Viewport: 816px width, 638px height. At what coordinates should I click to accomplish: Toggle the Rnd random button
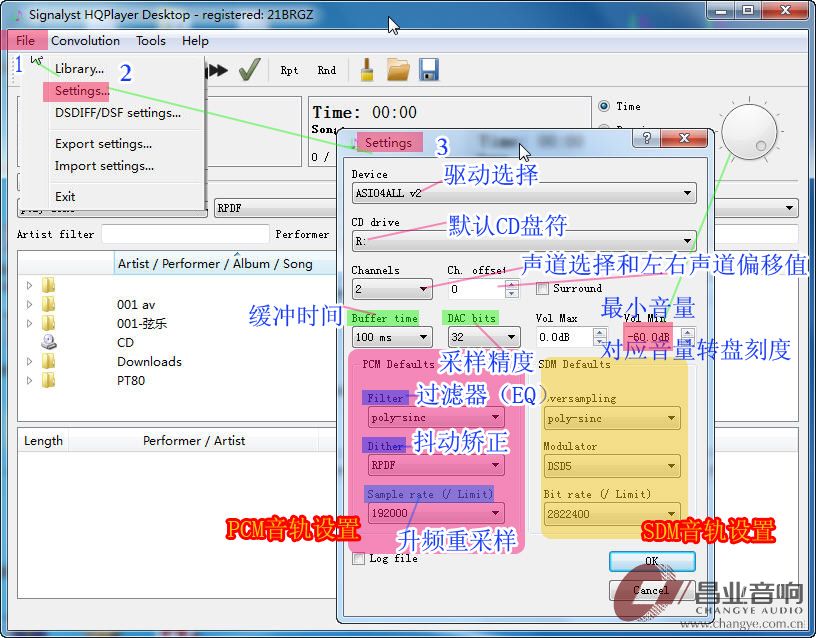point(327,70)
